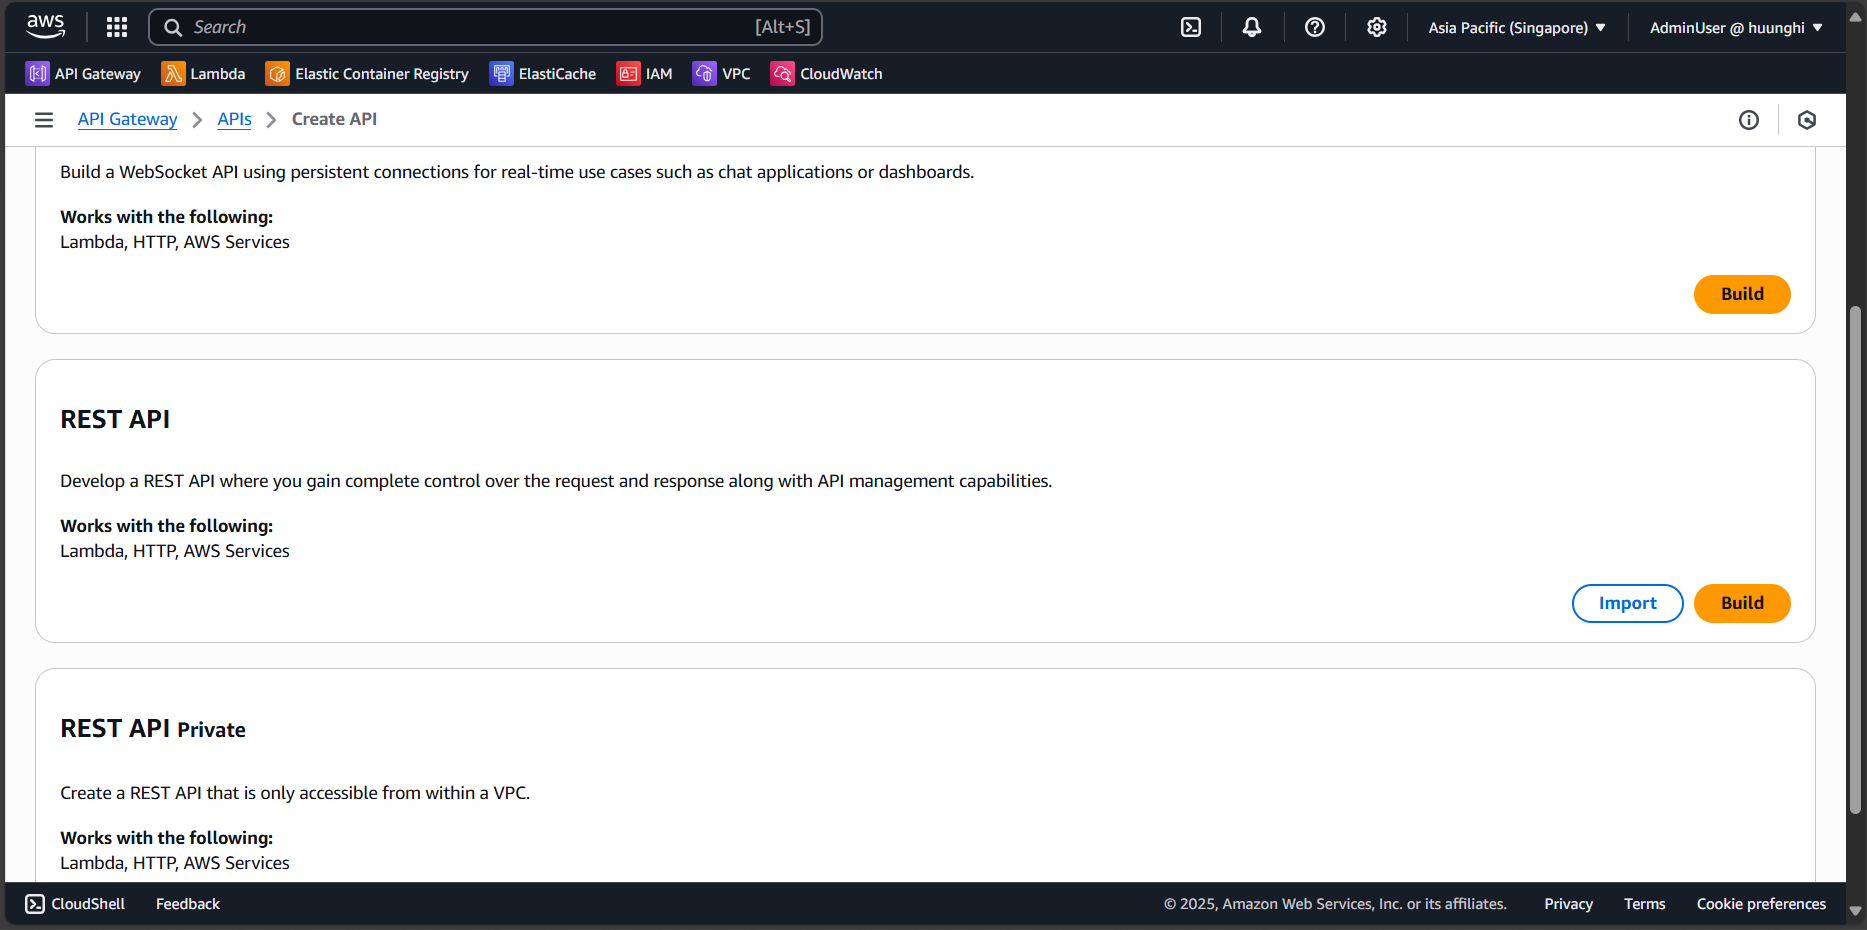
Task: Toggle the side navigation hamburger menu
Action: [44, 120]
